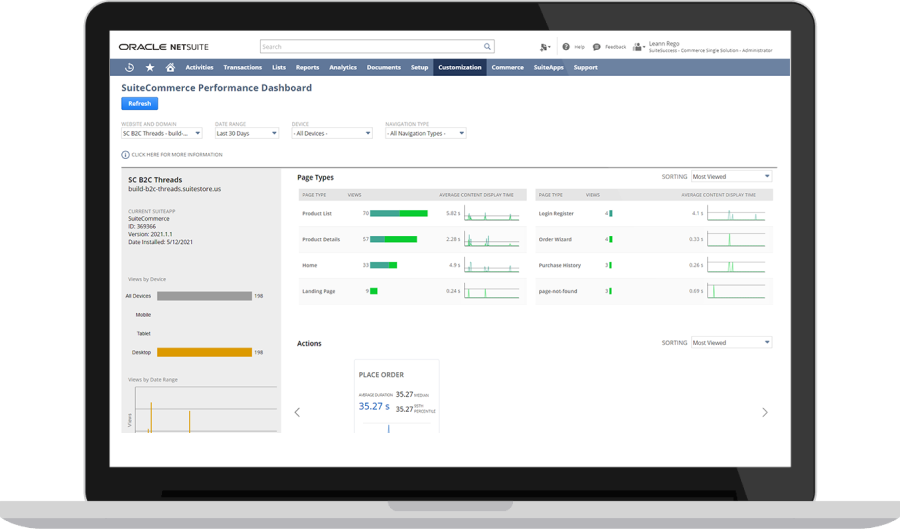900x529 pixels.
Task: Click the Refresh button
Action: [x=139, y=104]
